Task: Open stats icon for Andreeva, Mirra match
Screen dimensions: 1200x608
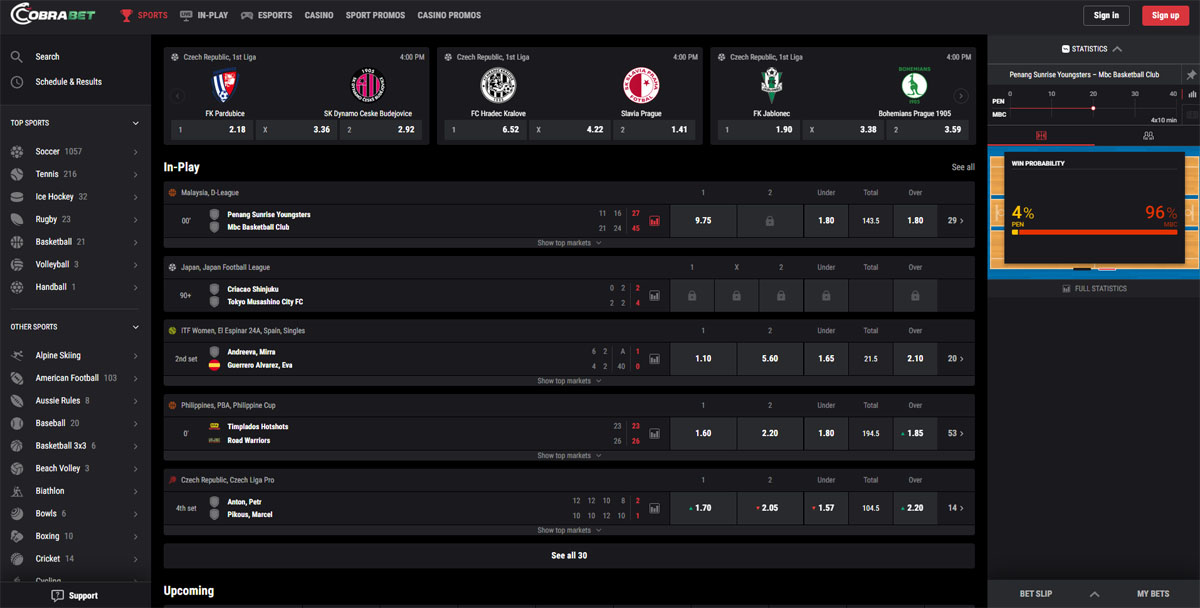Action: click(655, 359)
